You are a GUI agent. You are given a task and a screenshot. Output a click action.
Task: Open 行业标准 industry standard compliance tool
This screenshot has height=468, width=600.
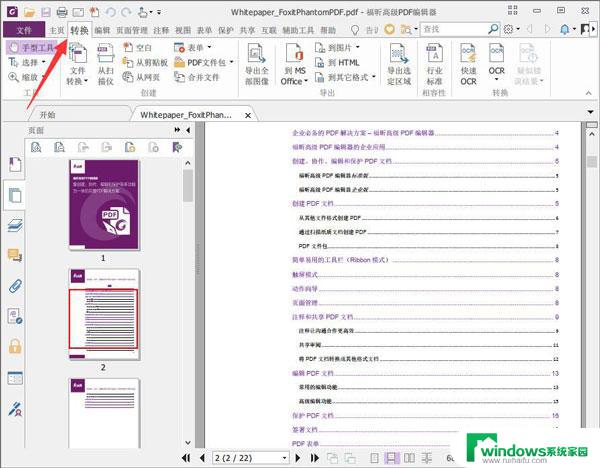(x=434, y=64)
